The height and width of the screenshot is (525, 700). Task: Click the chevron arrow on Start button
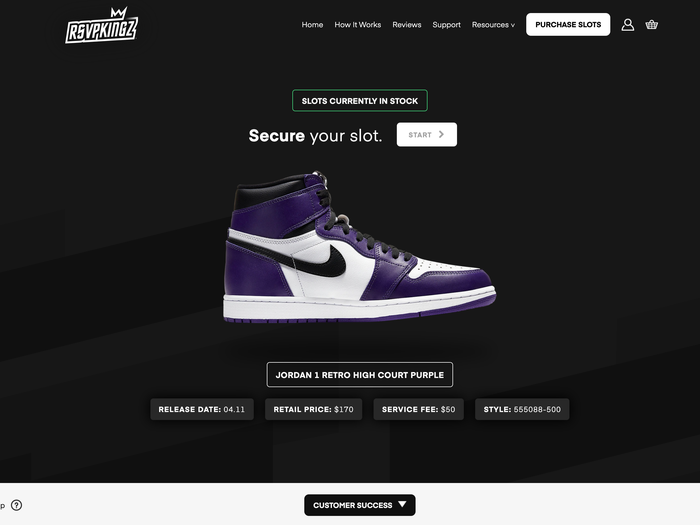441,134
